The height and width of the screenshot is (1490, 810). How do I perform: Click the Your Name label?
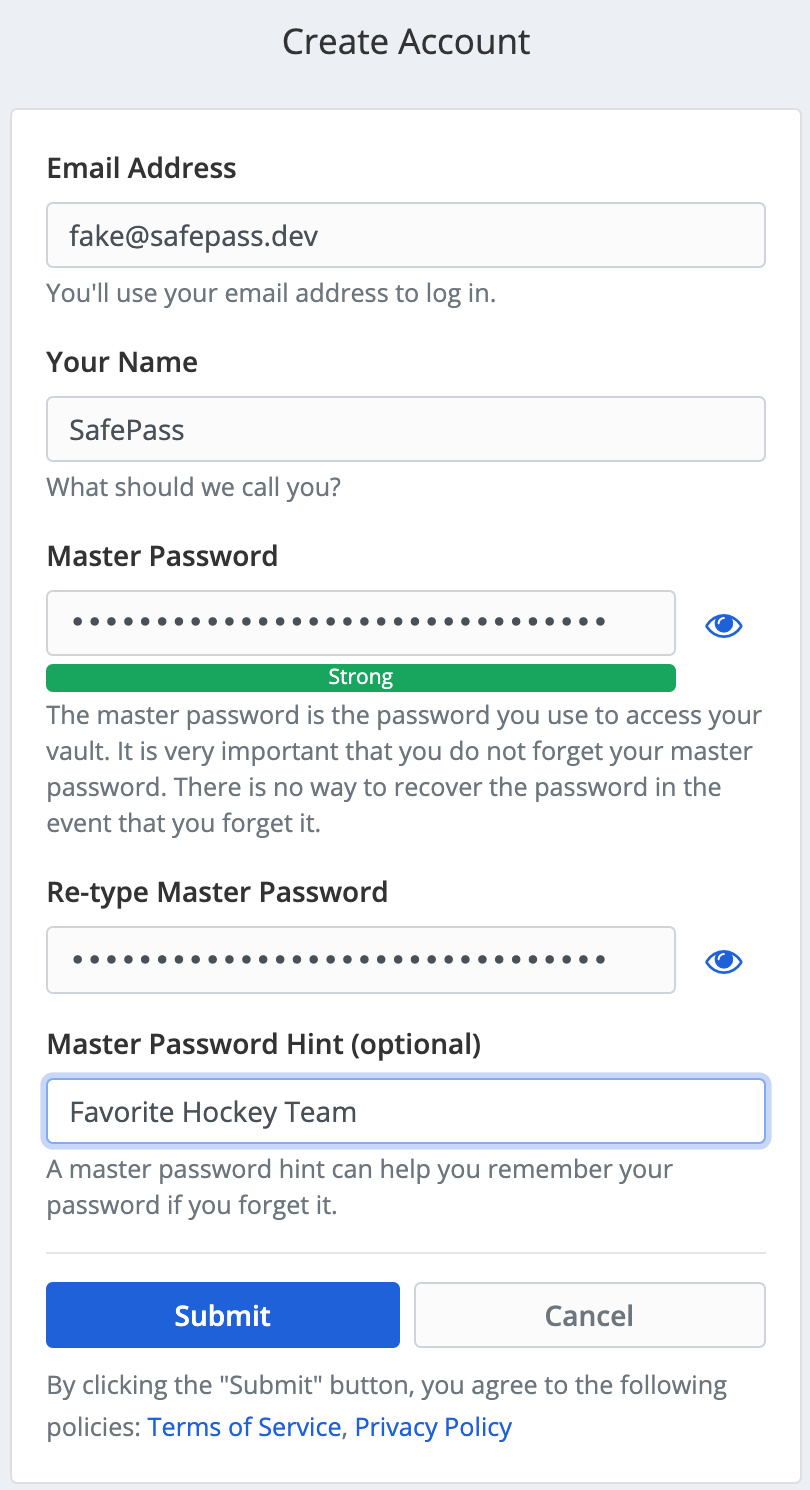122,361
